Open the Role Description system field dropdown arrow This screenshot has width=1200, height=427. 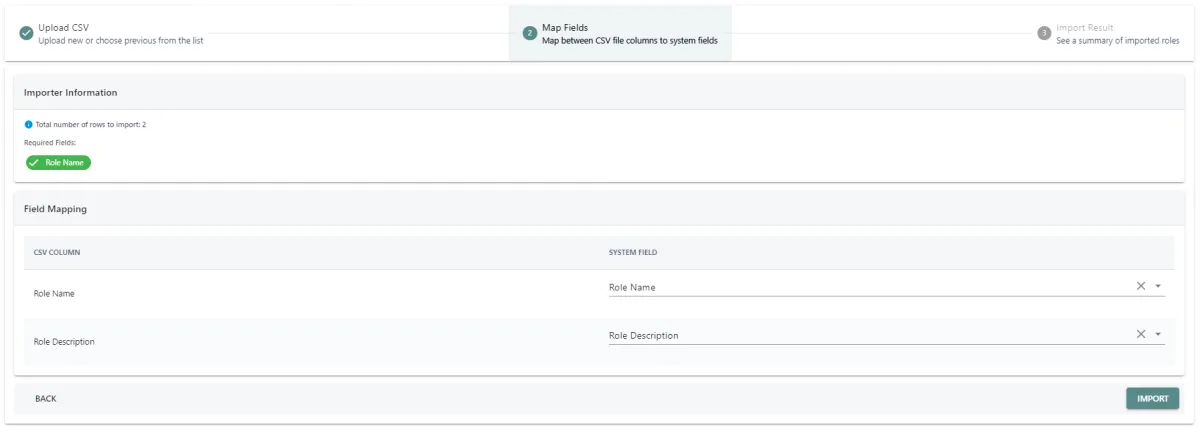(1158, 334)
